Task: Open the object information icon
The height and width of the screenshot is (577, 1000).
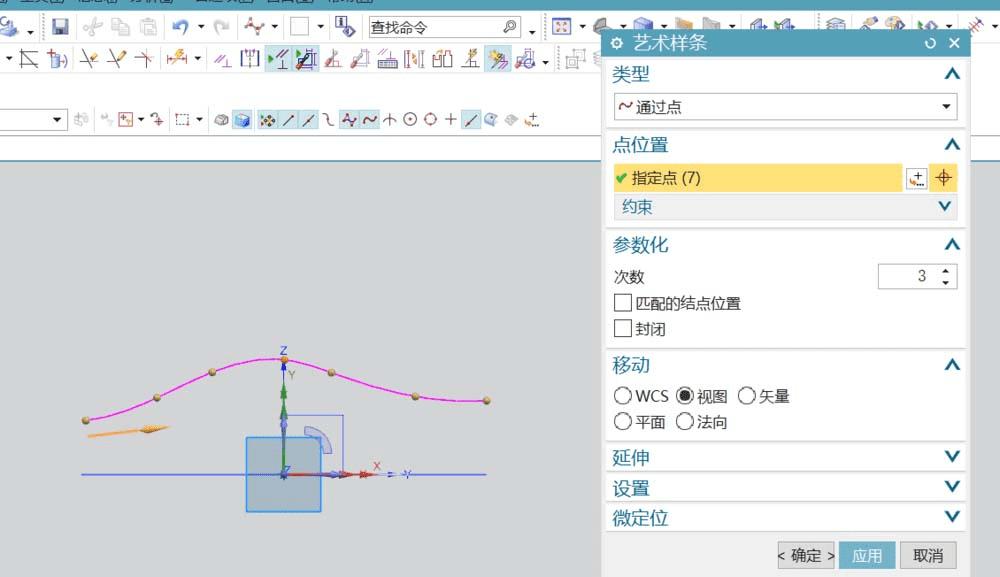Action: (x=345, y=27)
